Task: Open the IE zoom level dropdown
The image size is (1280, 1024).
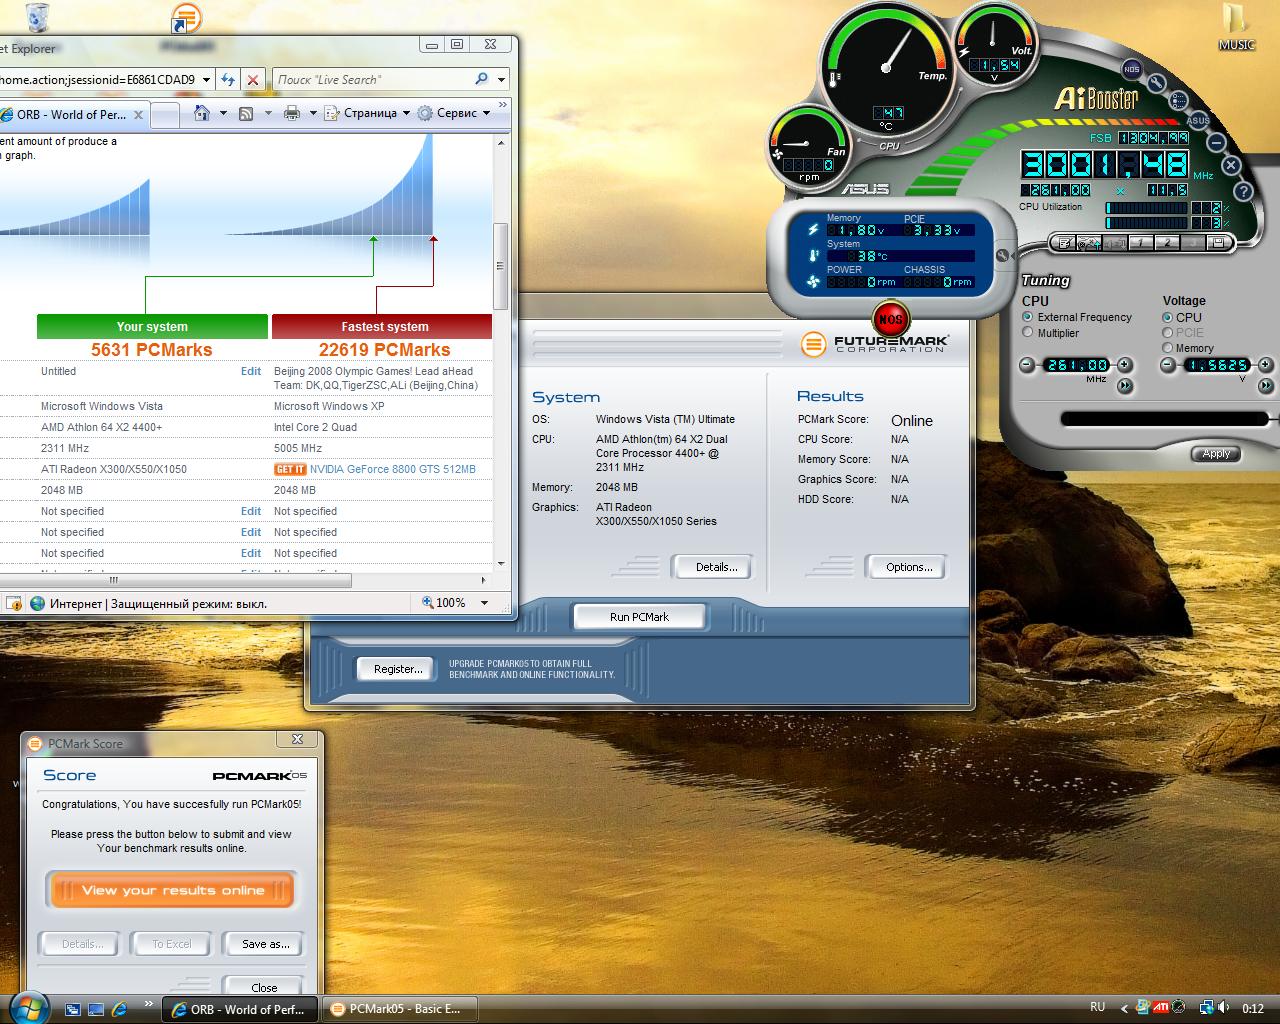Action: click(x=484, y=603)
